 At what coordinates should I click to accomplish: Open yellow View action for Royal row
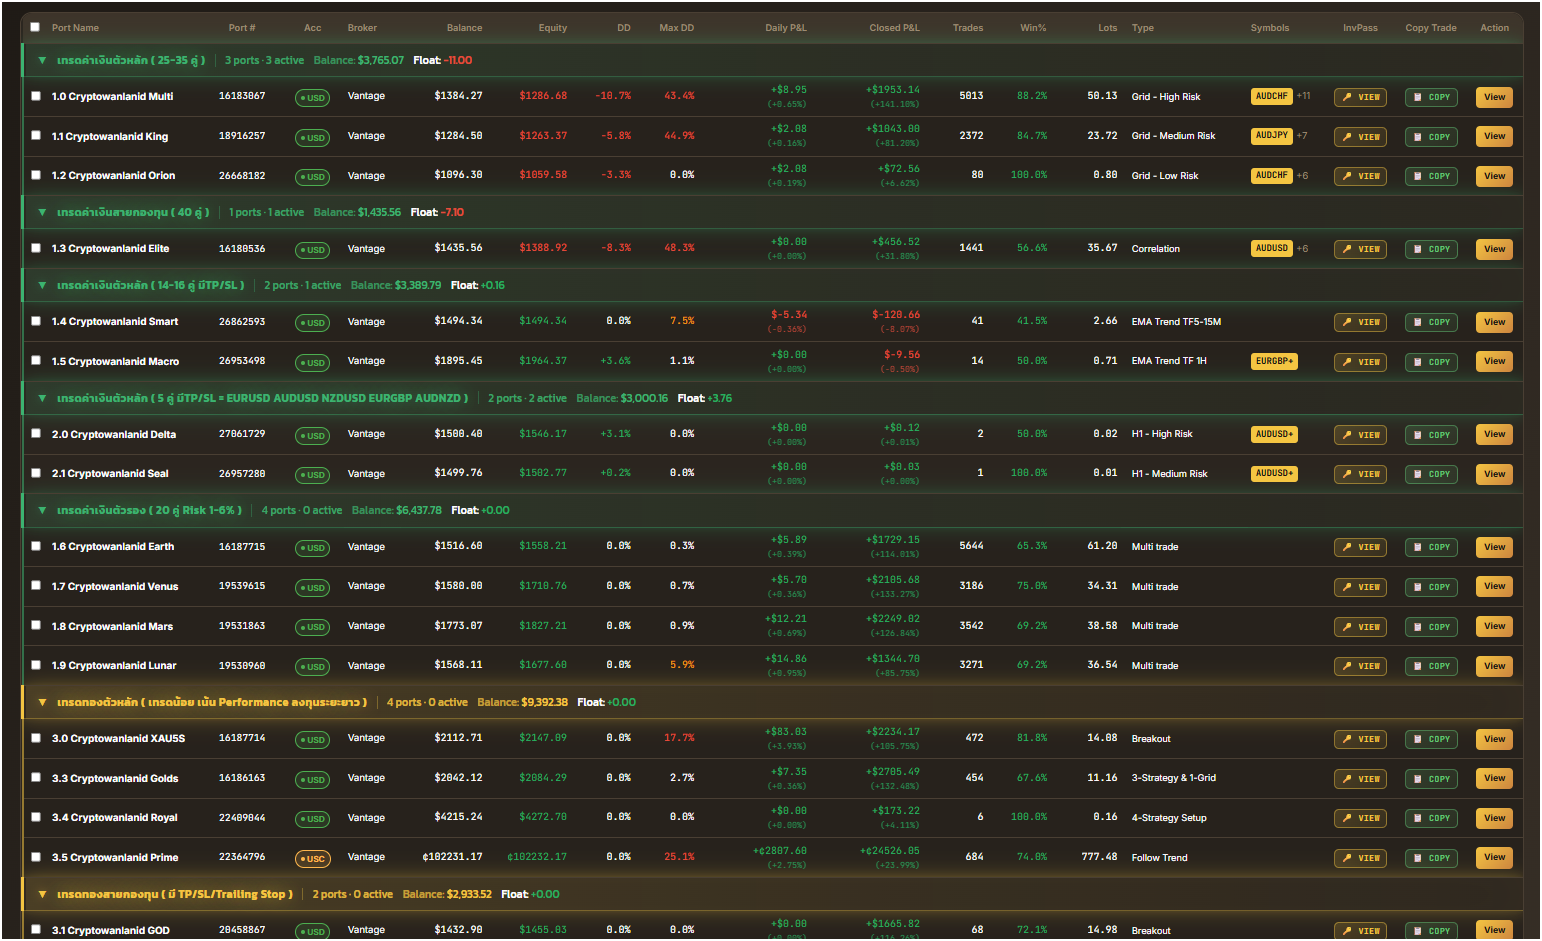[x=1494, y=818]
